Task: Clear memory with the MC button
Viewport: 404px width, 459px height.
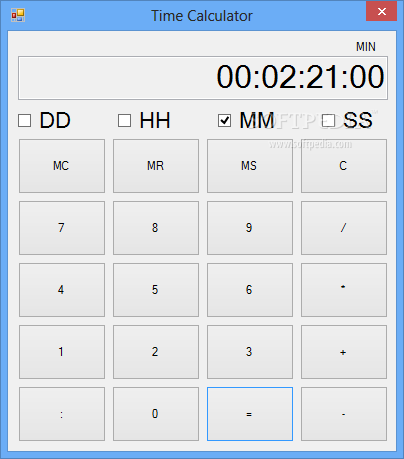Action: (x=62, y=166)
